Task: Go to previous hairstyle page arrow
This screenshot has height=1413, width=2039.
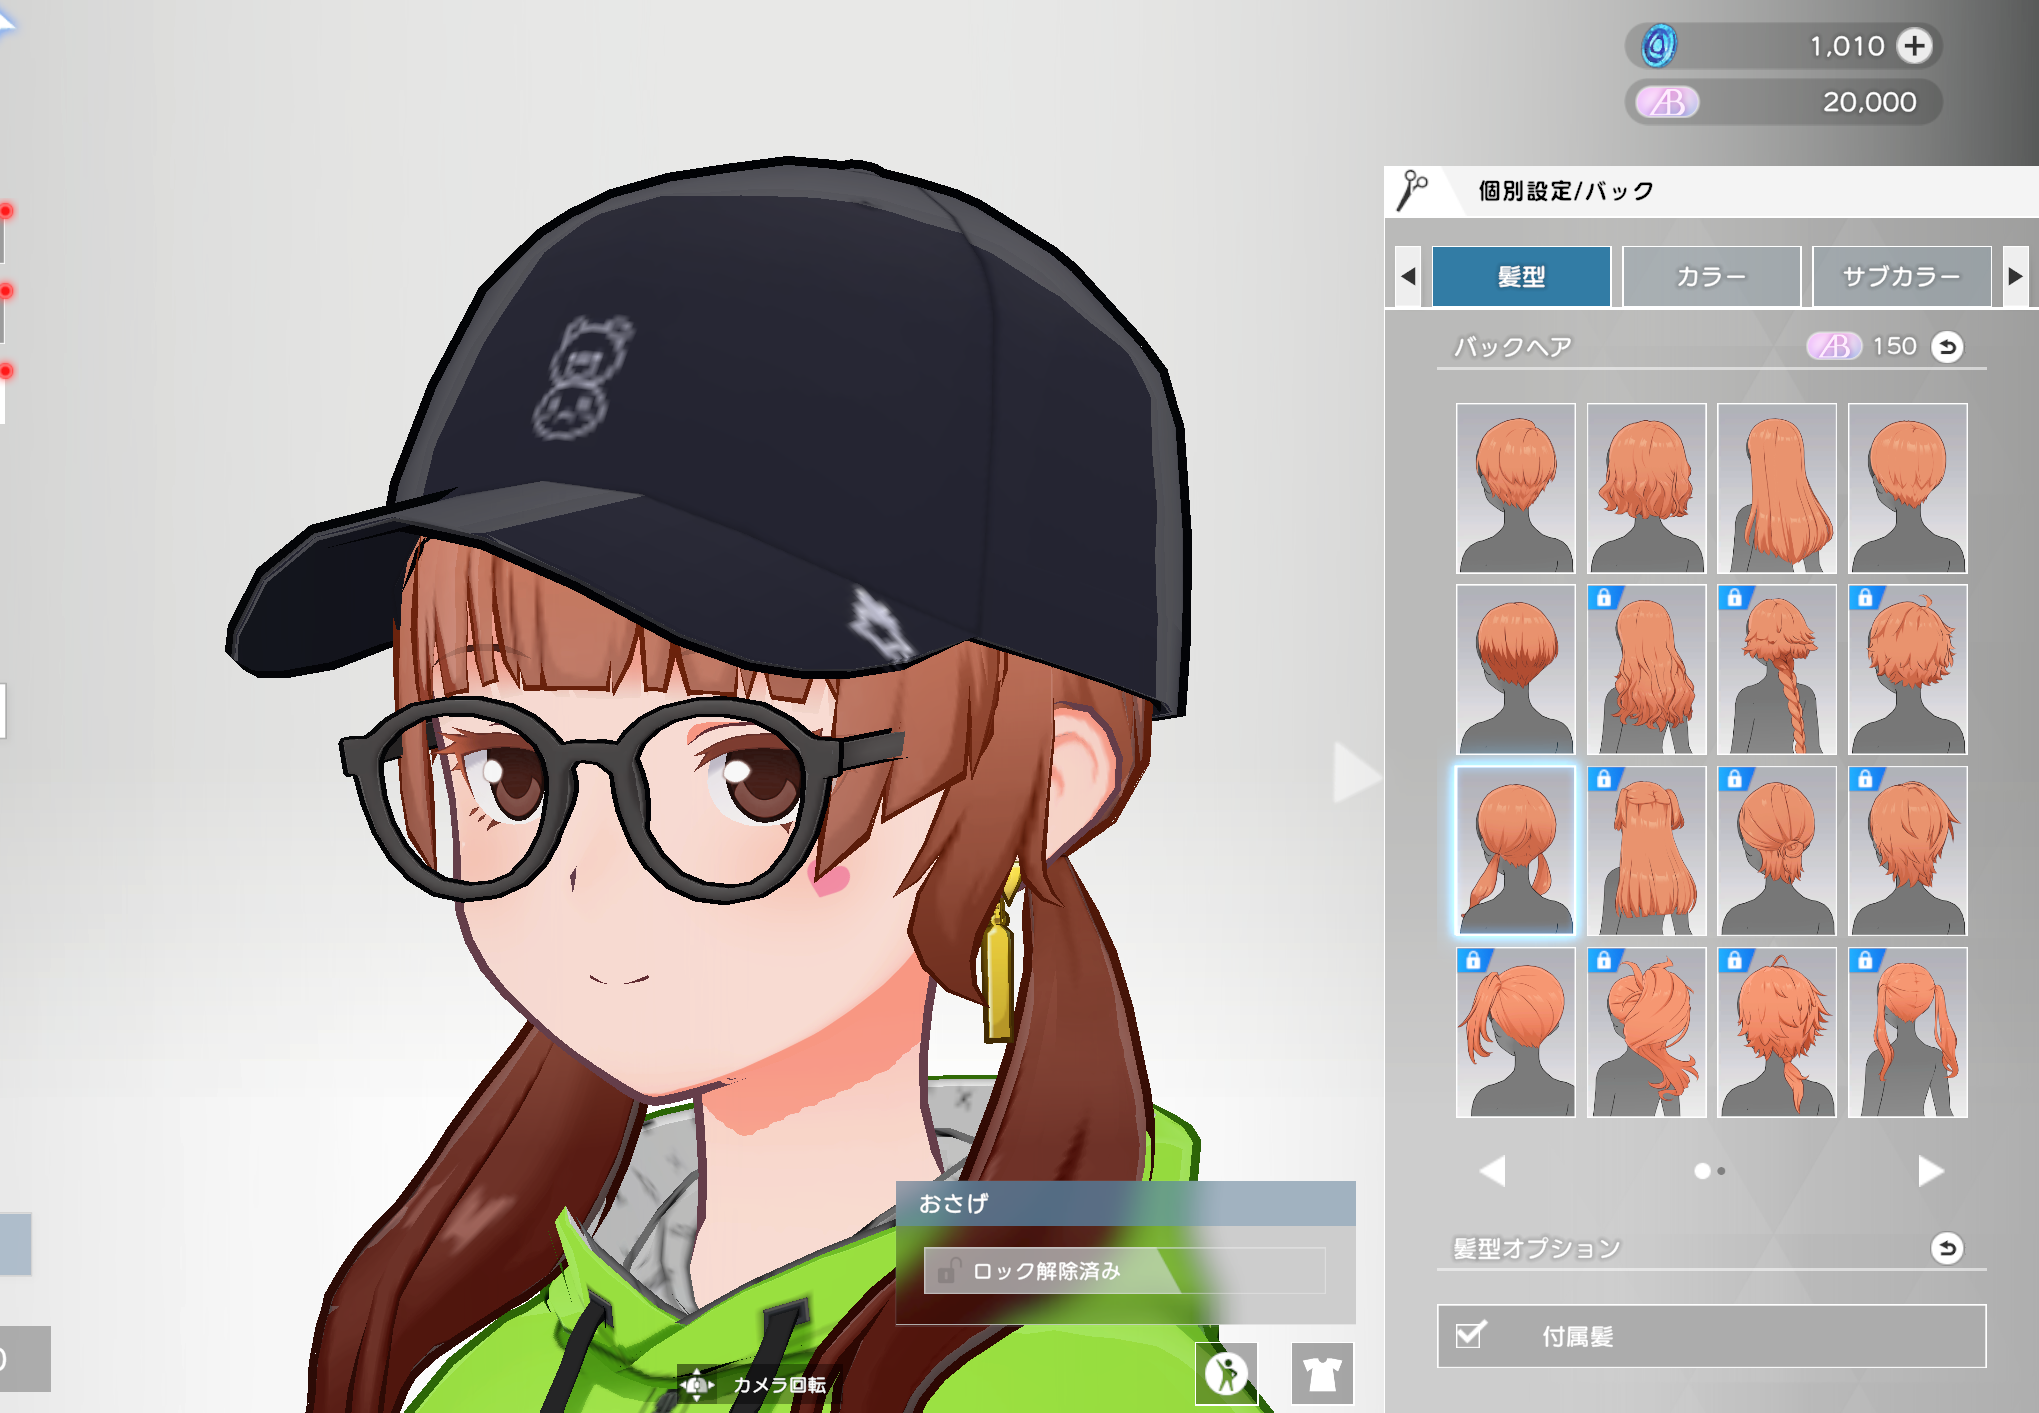Action: [1492, 1171]
